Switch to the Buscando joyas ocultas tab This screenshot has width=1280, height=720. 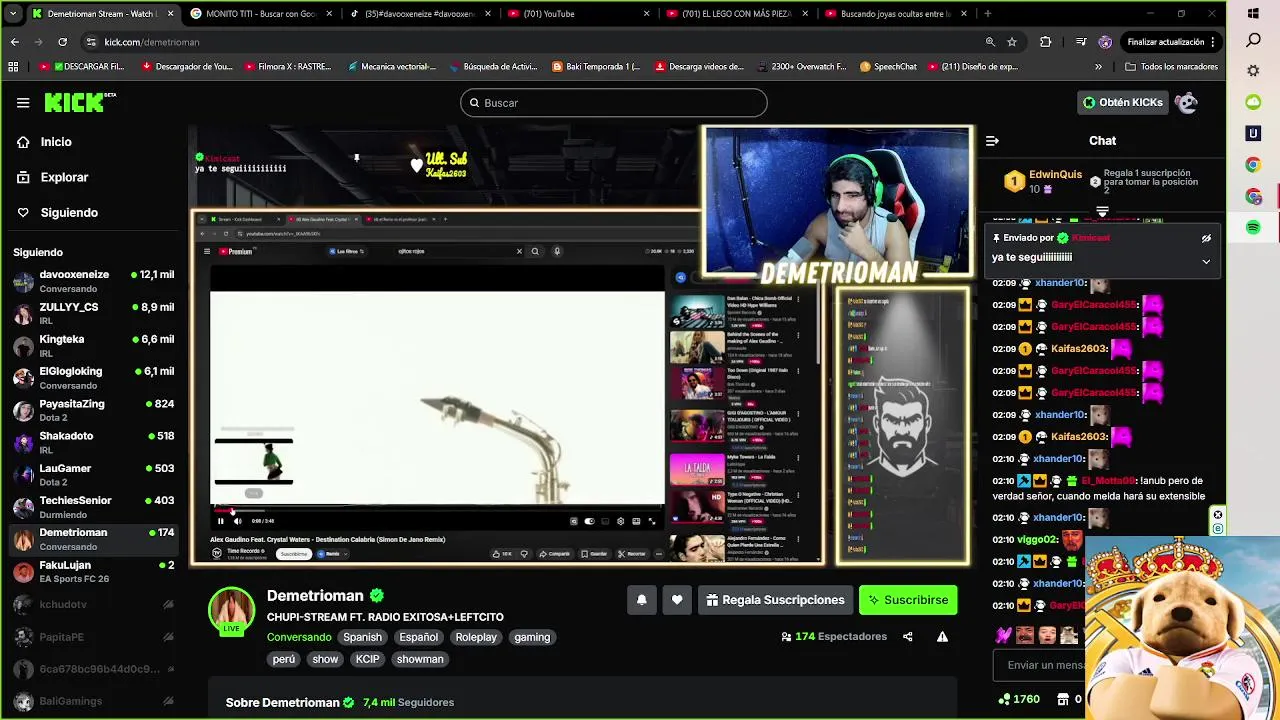pos(895,14)
